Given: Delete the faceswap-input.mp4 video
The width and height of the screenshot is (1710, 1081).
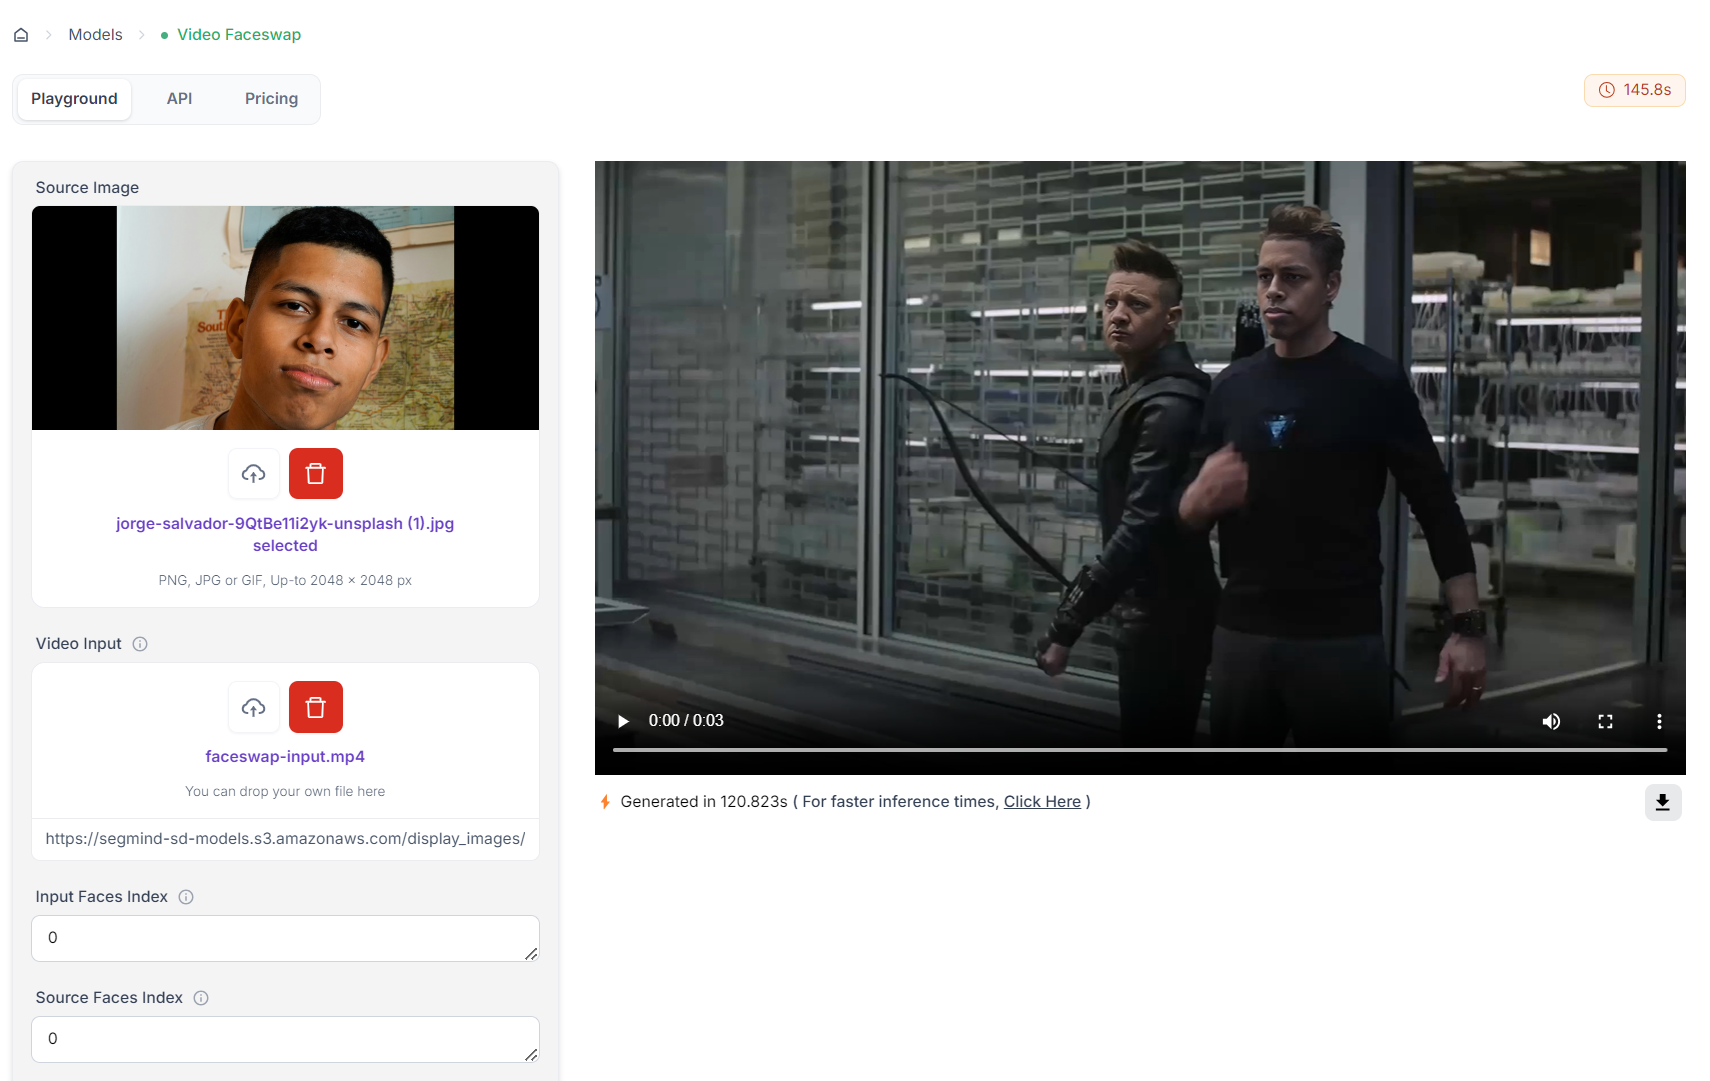Looking at the screenshot, I should [x=316, y=707].
